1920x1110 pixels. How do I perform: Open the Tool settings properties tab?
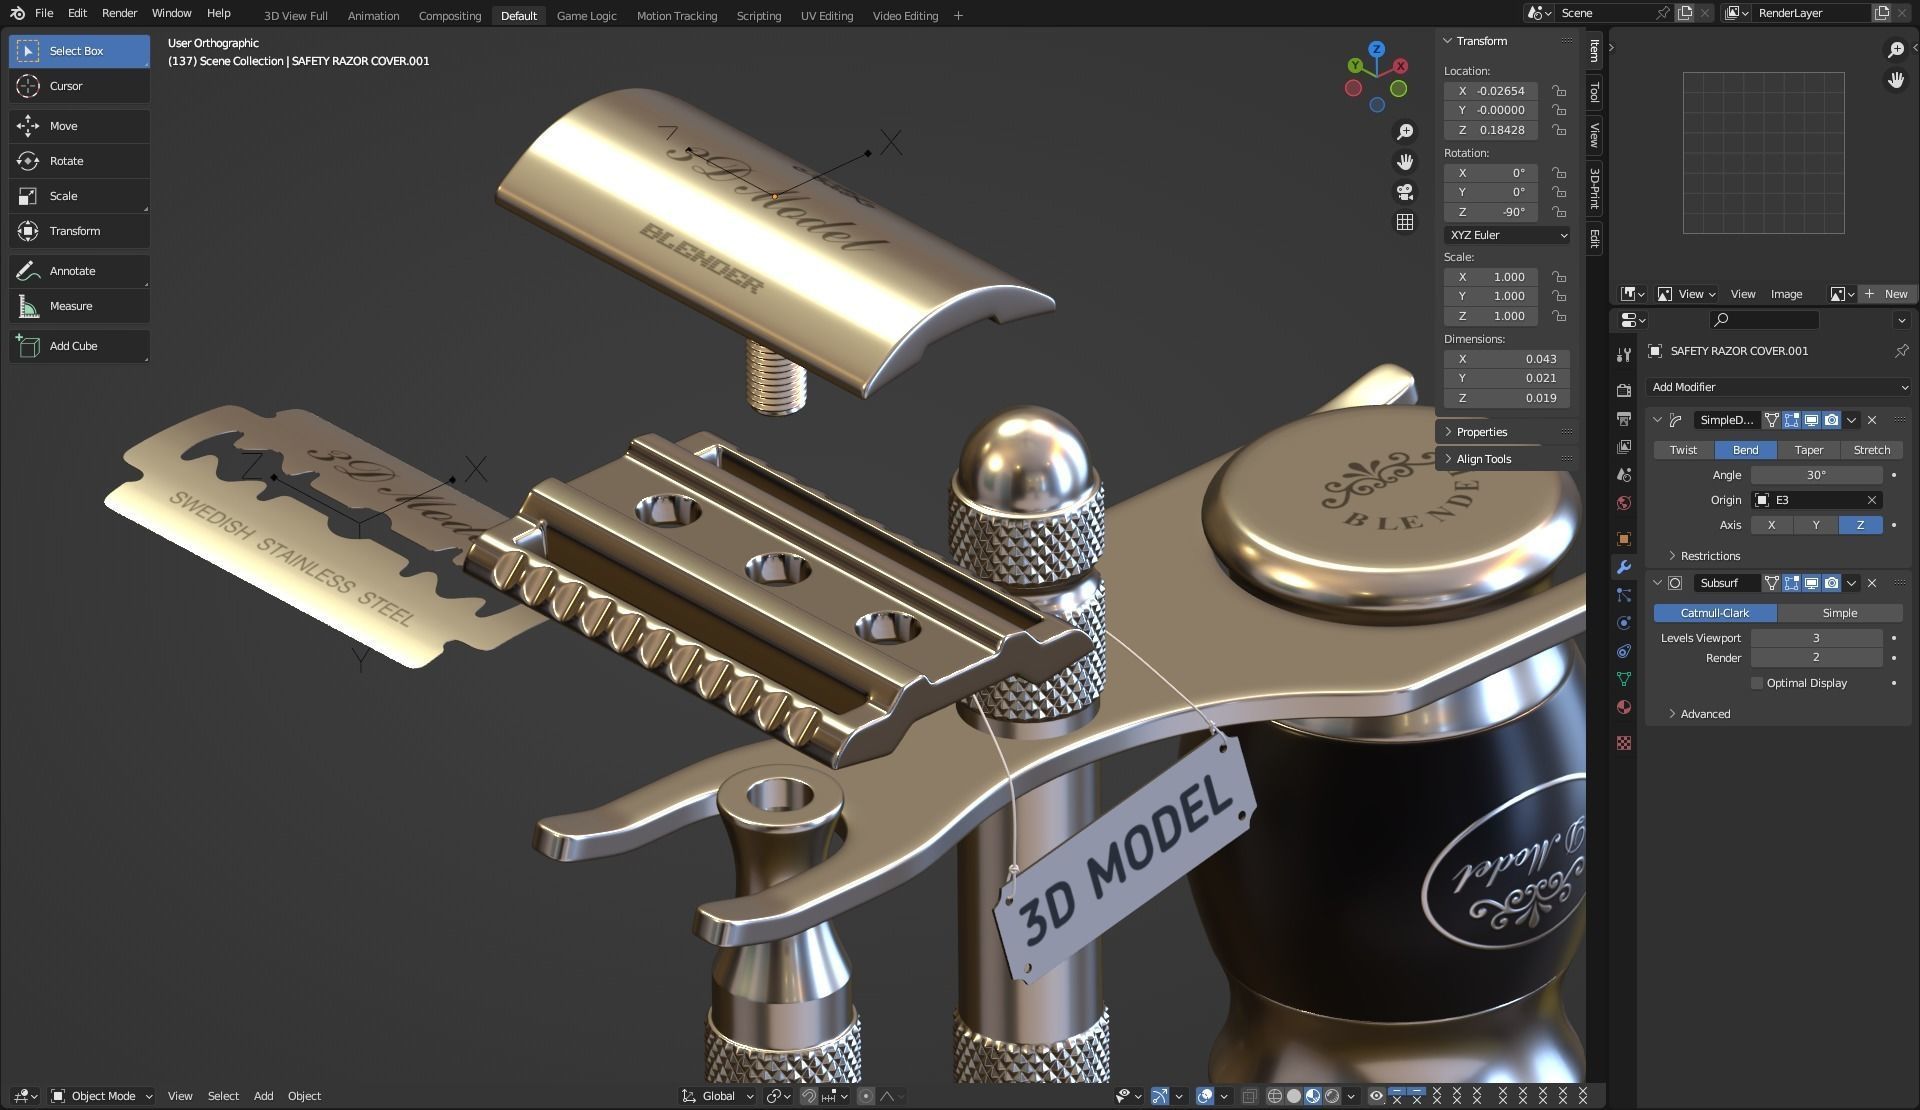1624,355
